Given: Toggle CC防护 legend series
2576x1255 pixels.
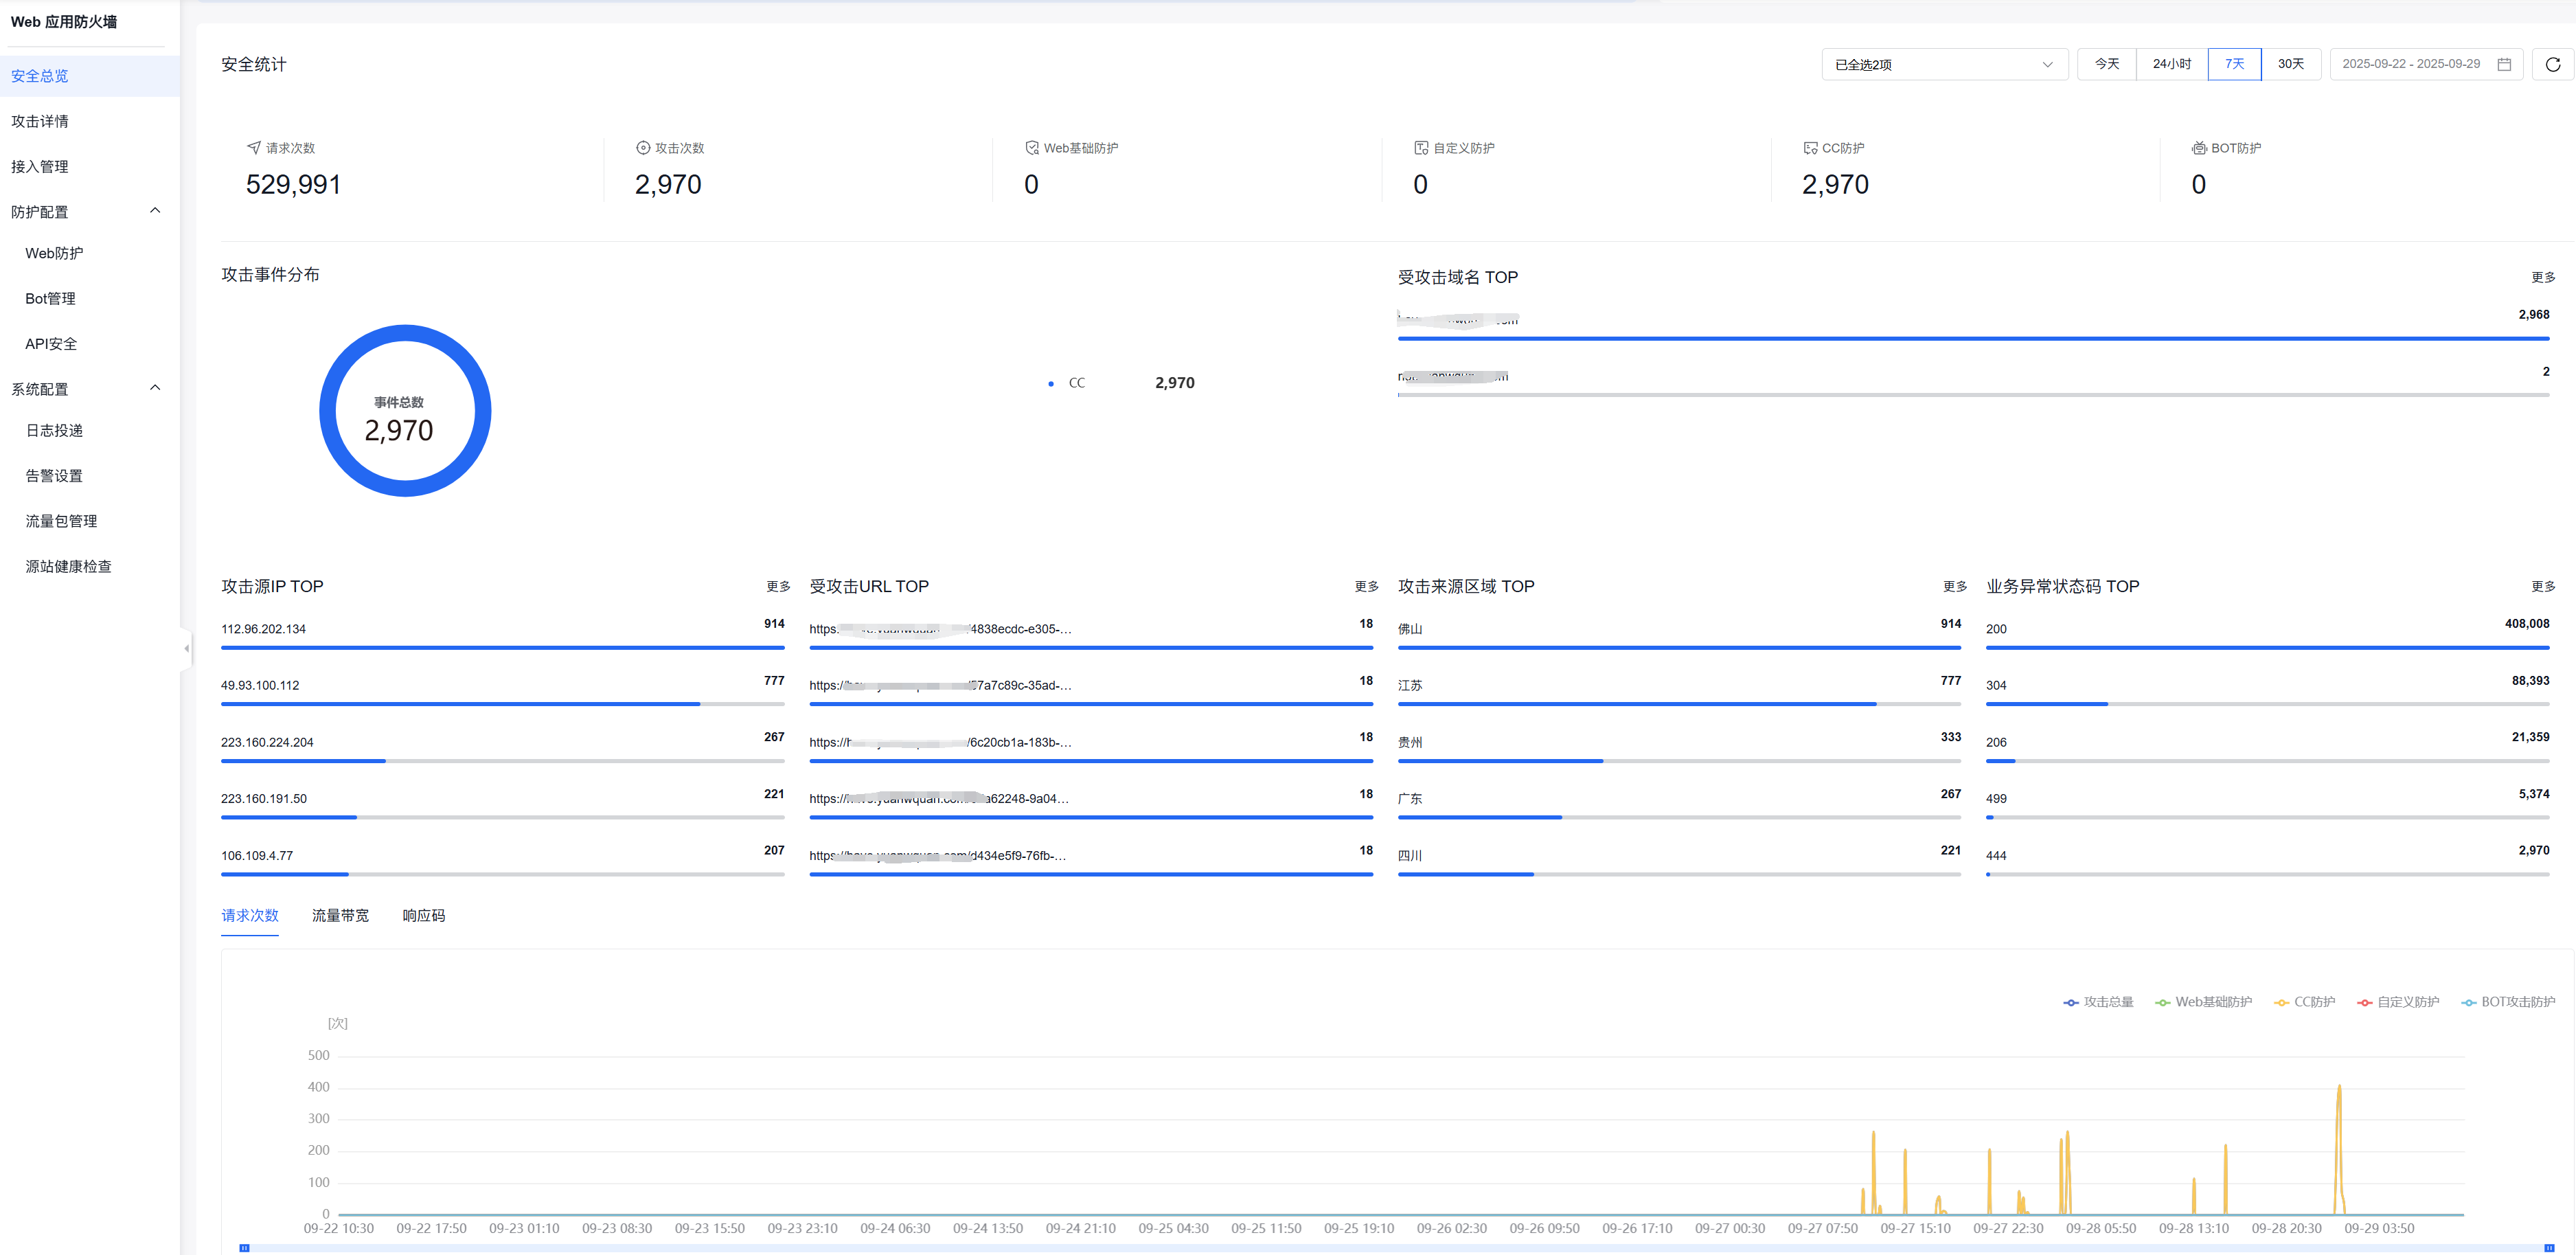Looking at the screenshot, I should coord(2304,1002).
